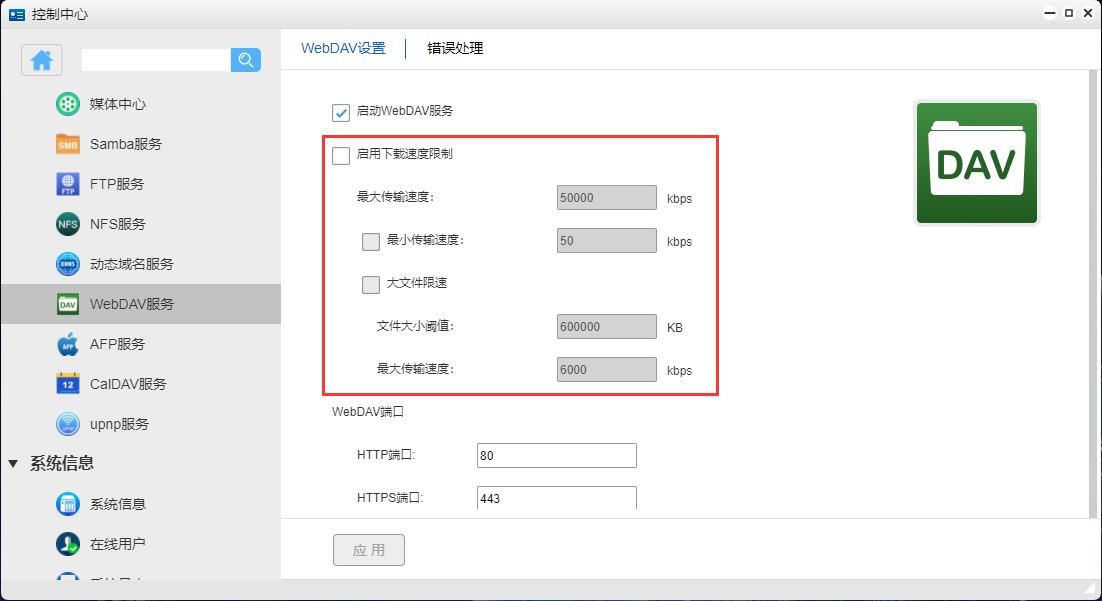This screenshot has width=1102, height=601.
Task: Open the Samba服务 icon
Action: click(68, 144)
